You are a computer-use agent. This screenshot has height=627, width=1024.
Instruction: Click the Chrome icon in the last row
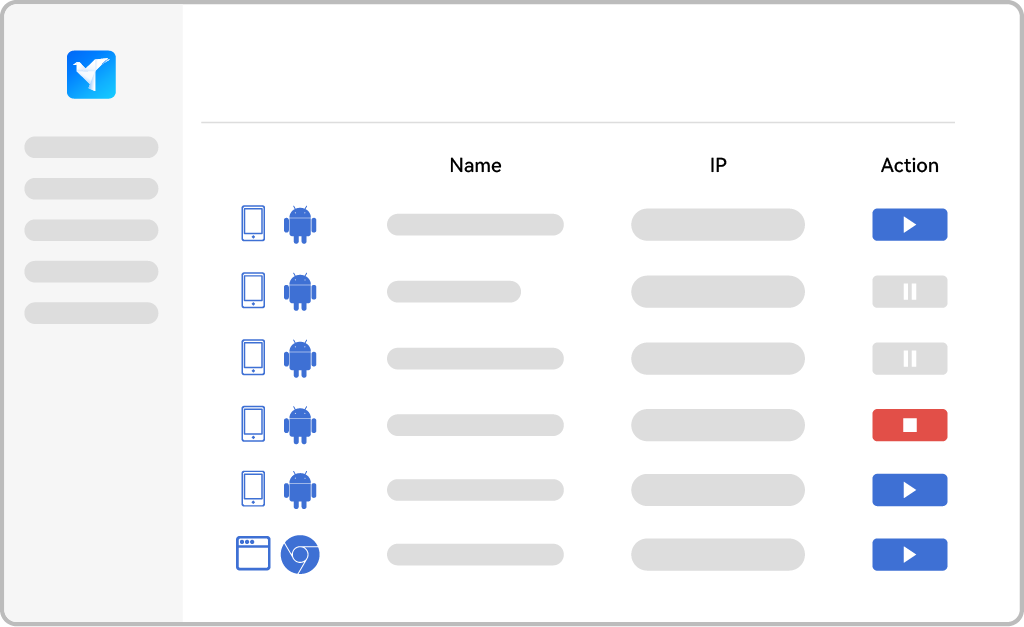(x=300, y=554)
